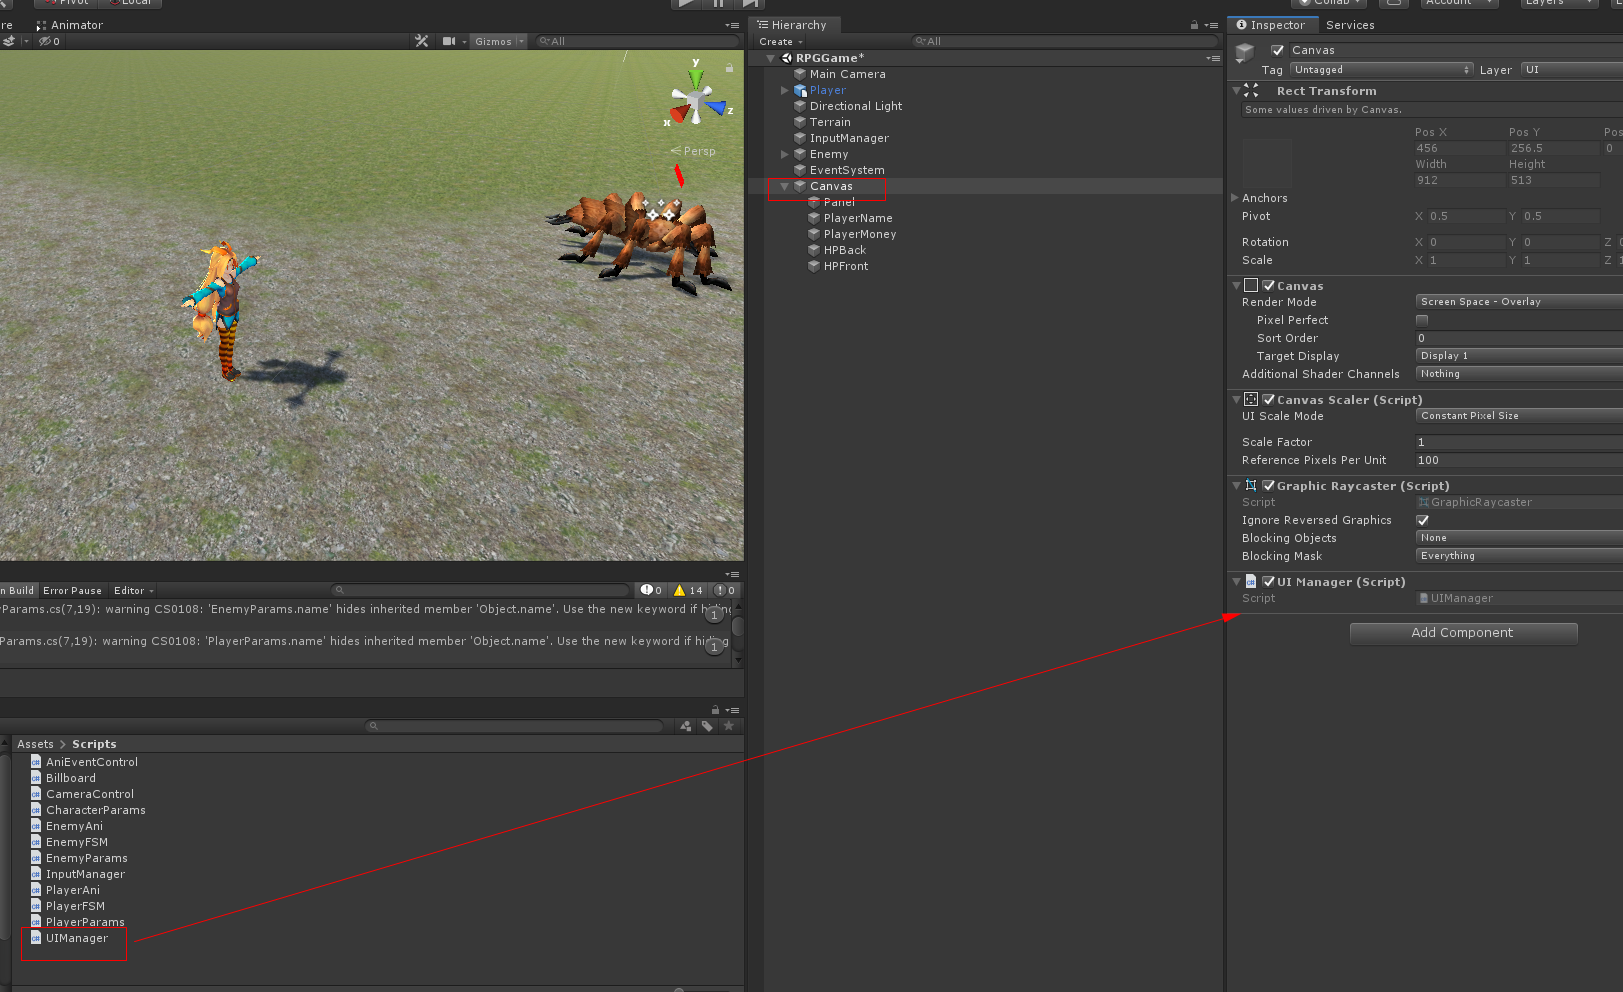Click the scene camera settings icon
Image resolution: width=1623 pixels, height=992 pixels.
tap(450, 41)
